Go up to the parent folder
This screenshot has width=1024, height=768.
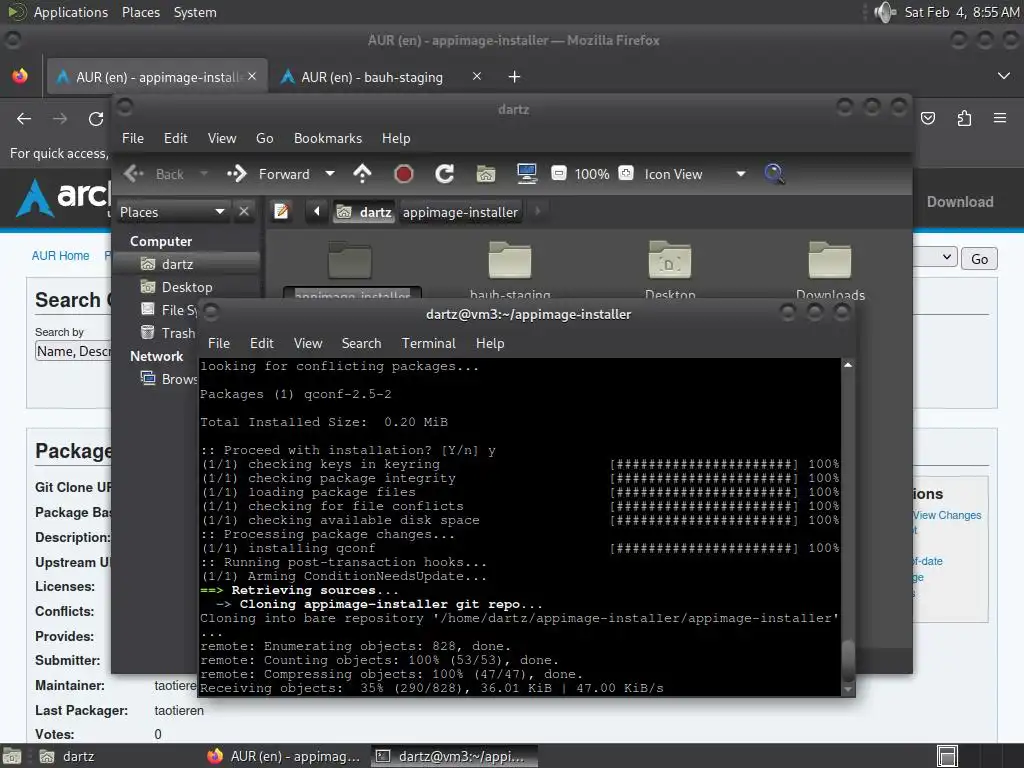[362, 174]
